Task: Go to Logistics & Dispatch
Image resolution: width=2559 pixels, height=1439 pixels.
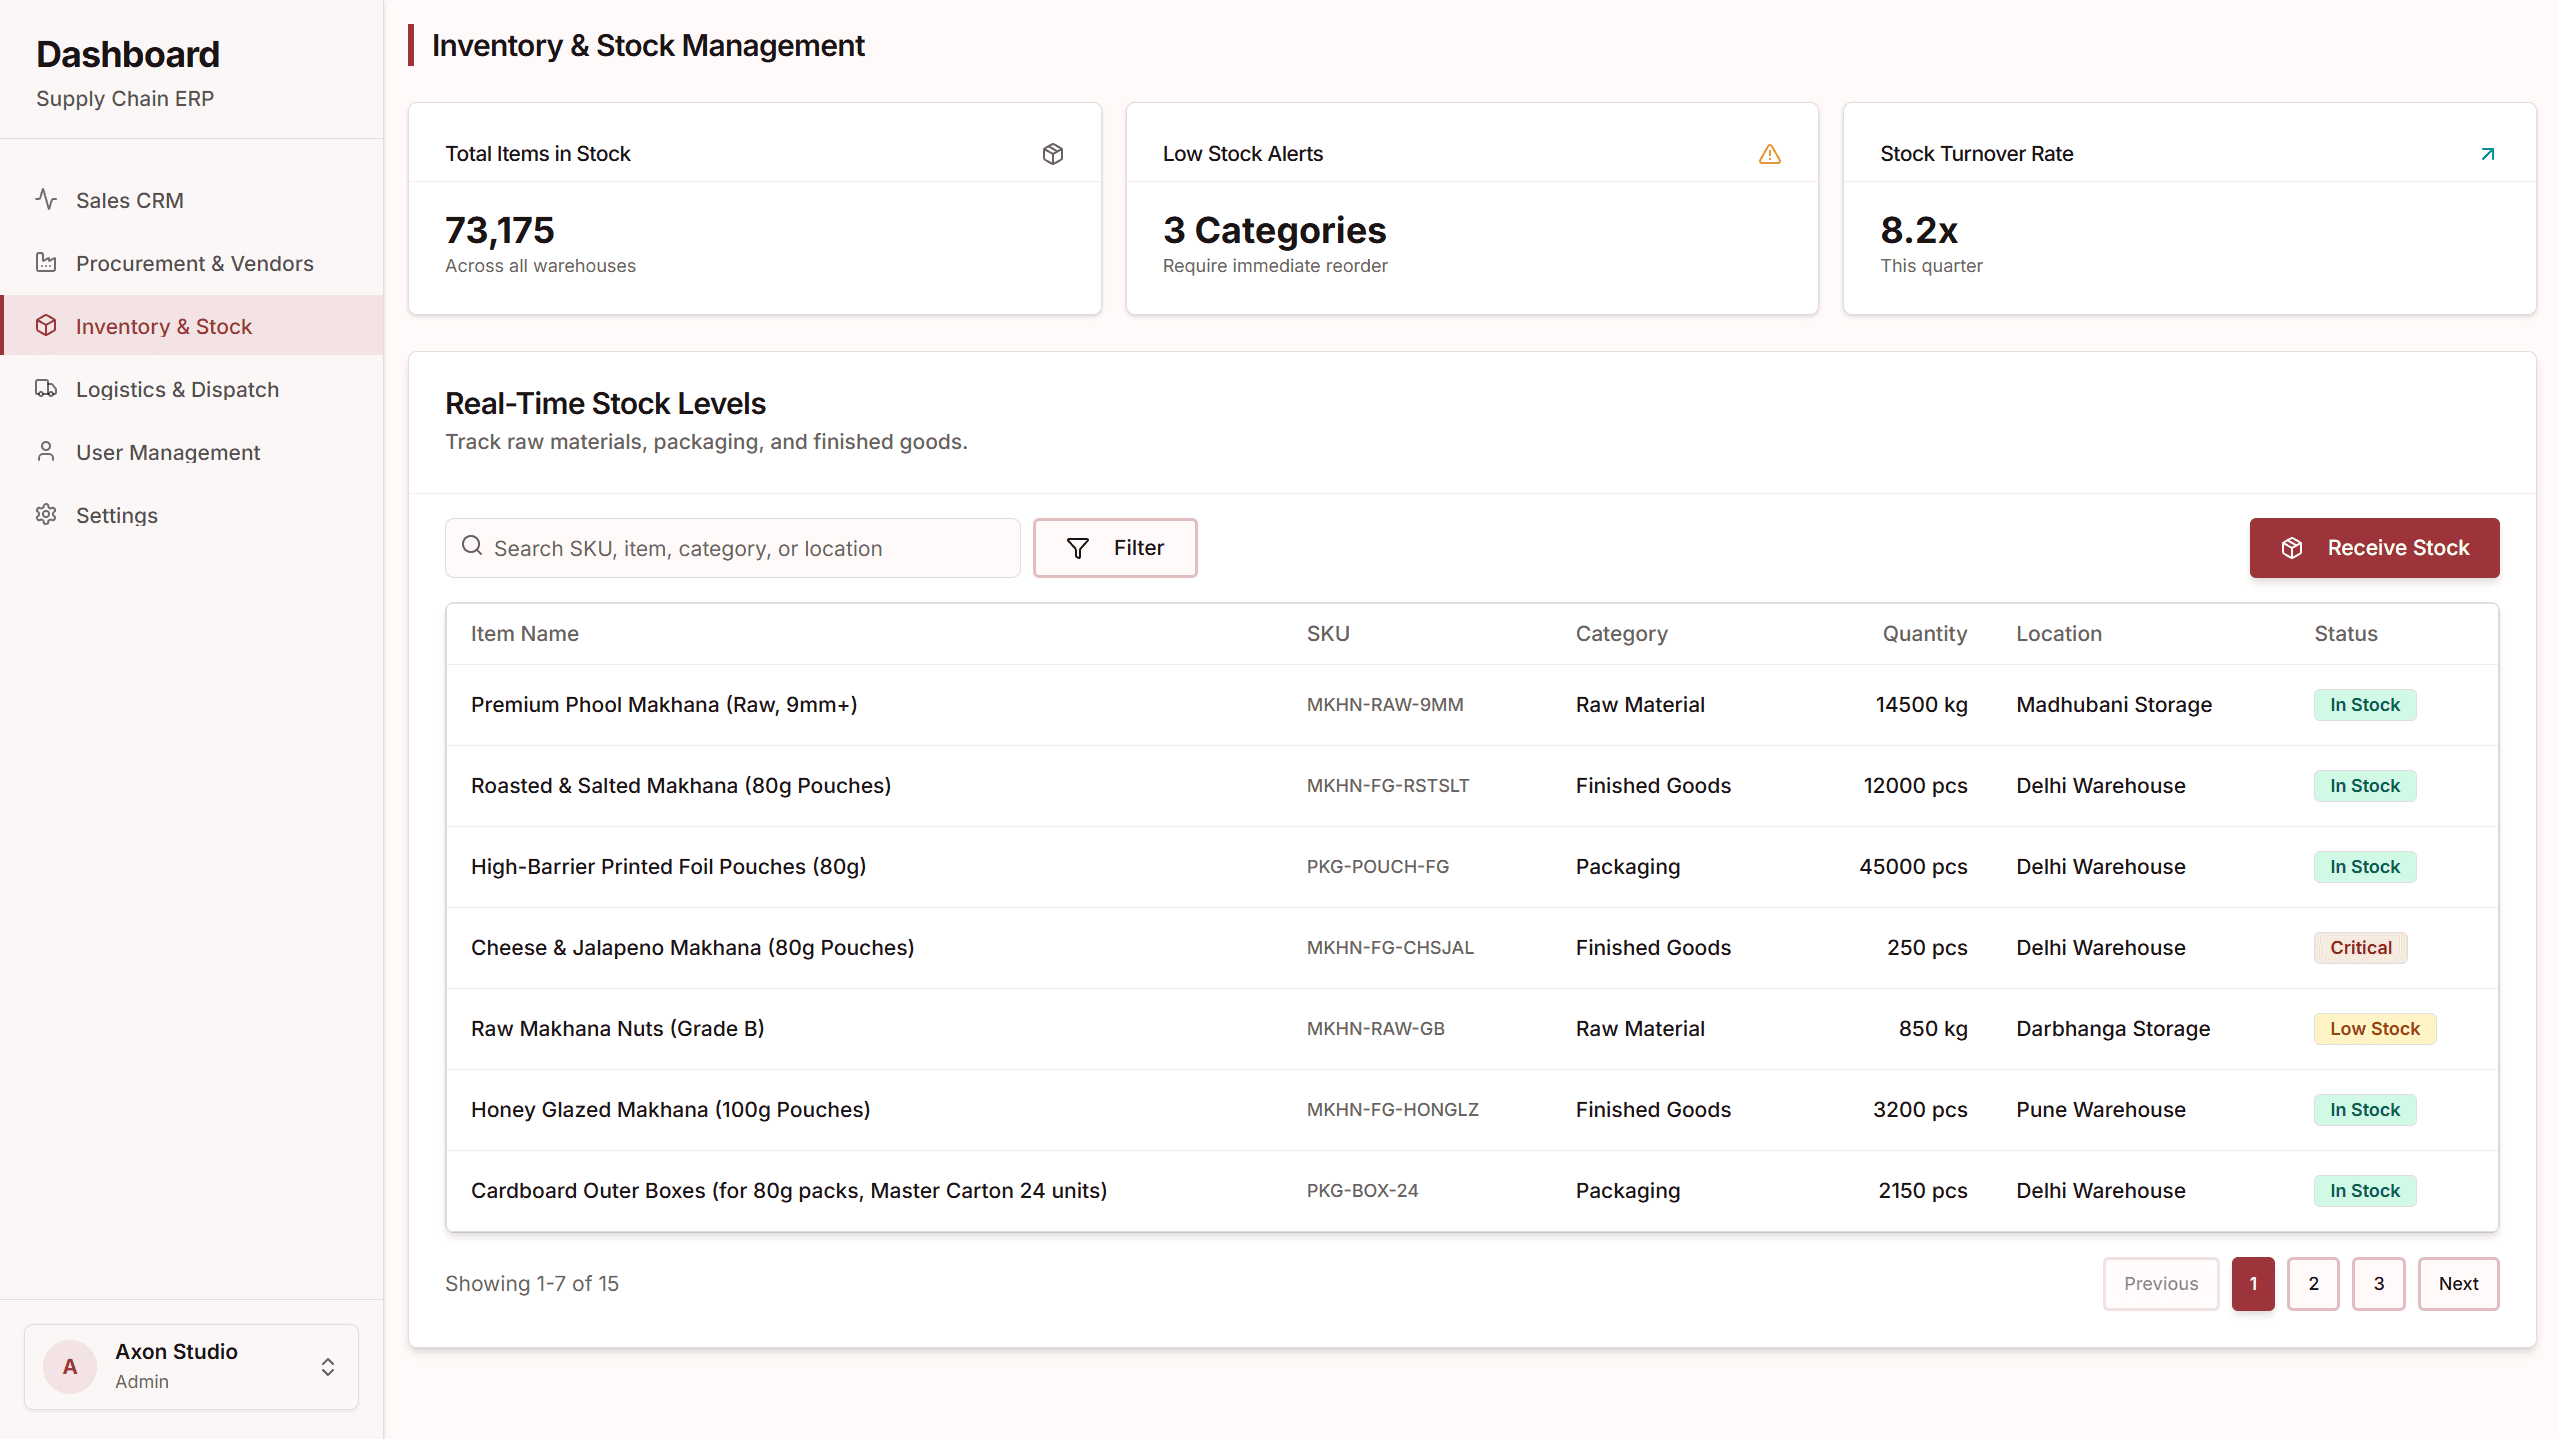Action: 192,389
